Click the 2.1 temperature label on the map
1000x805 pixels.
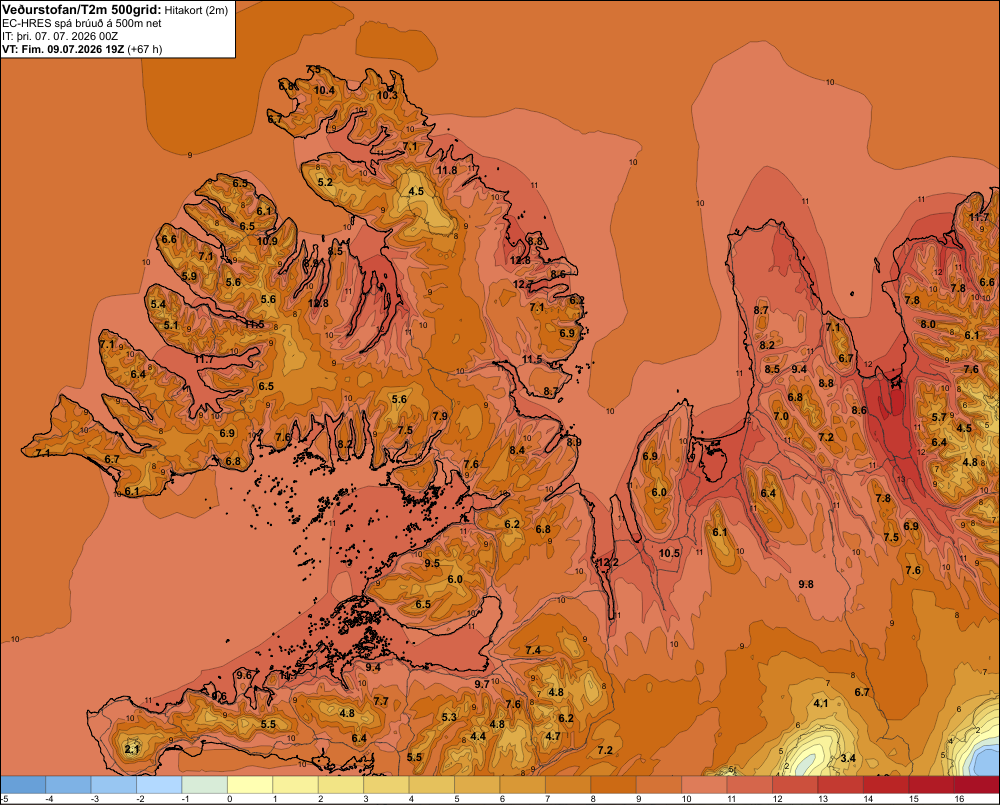132,749
